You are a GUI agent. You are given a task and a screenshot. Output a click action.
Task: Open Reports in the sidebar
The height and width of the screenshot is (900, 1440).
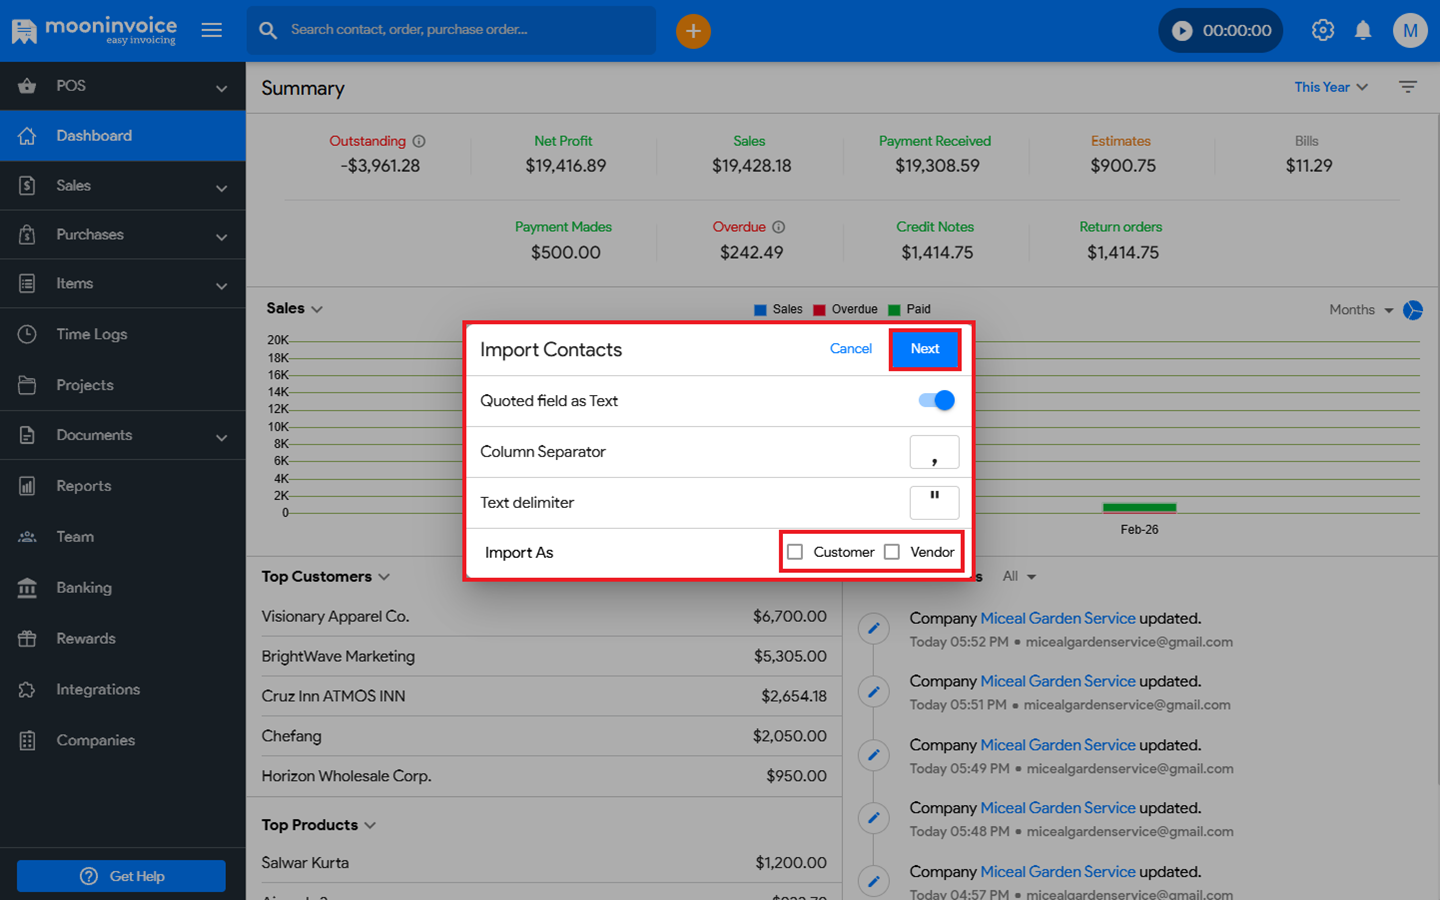84,486
